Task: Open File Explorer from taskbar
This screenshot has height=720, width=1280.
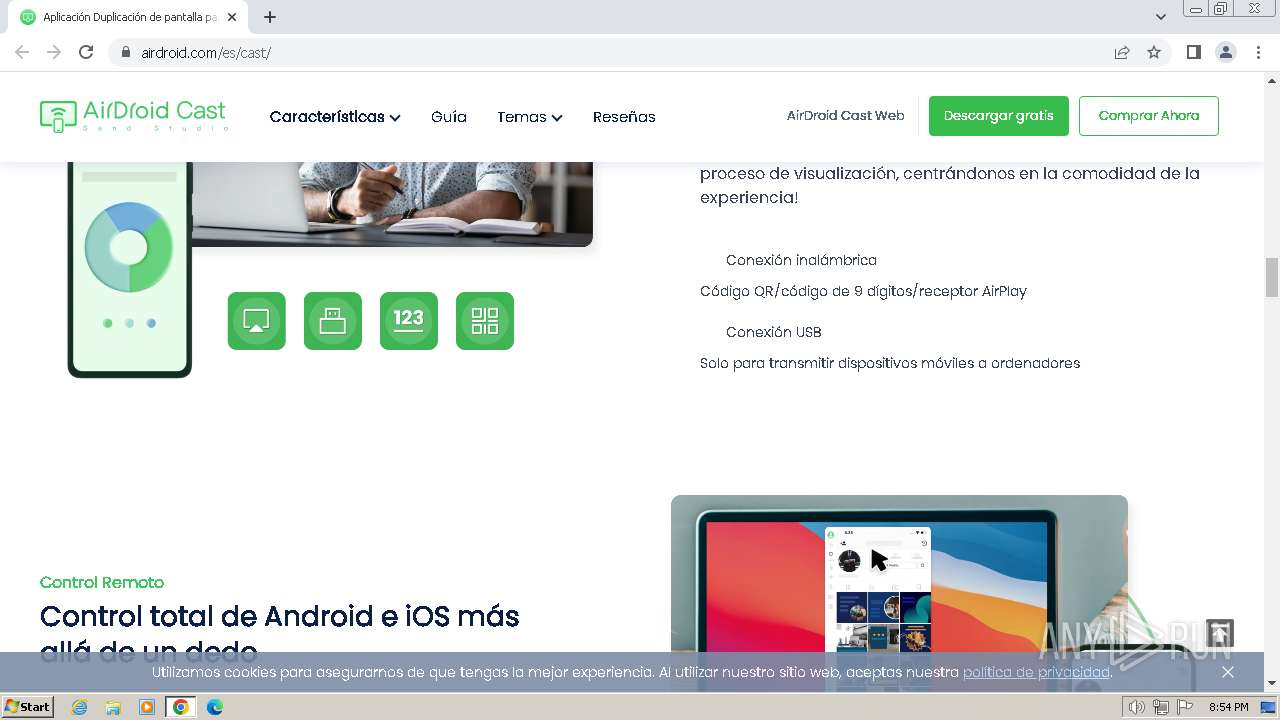Action: 113,707
